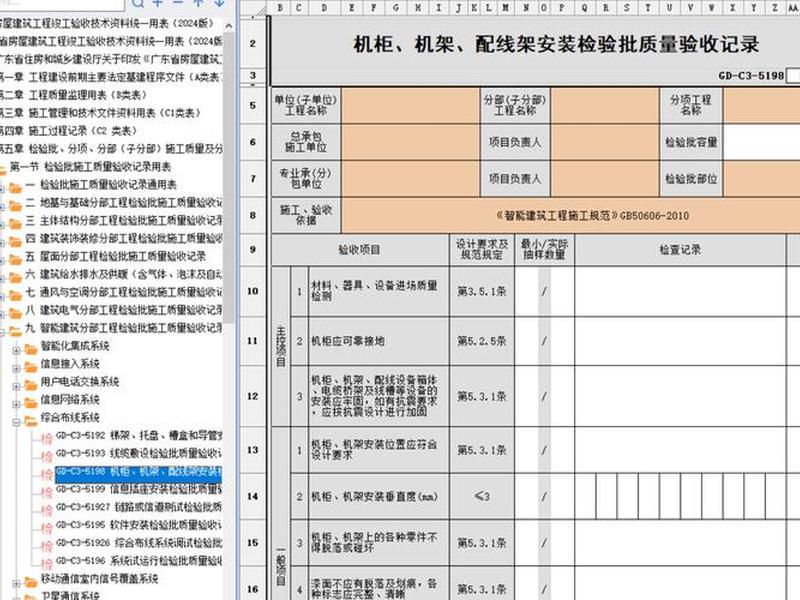Click the folder icon beside 七 通风与空调分部工程
This screenshot has height=600, width=800.
[x=16, y=295]
